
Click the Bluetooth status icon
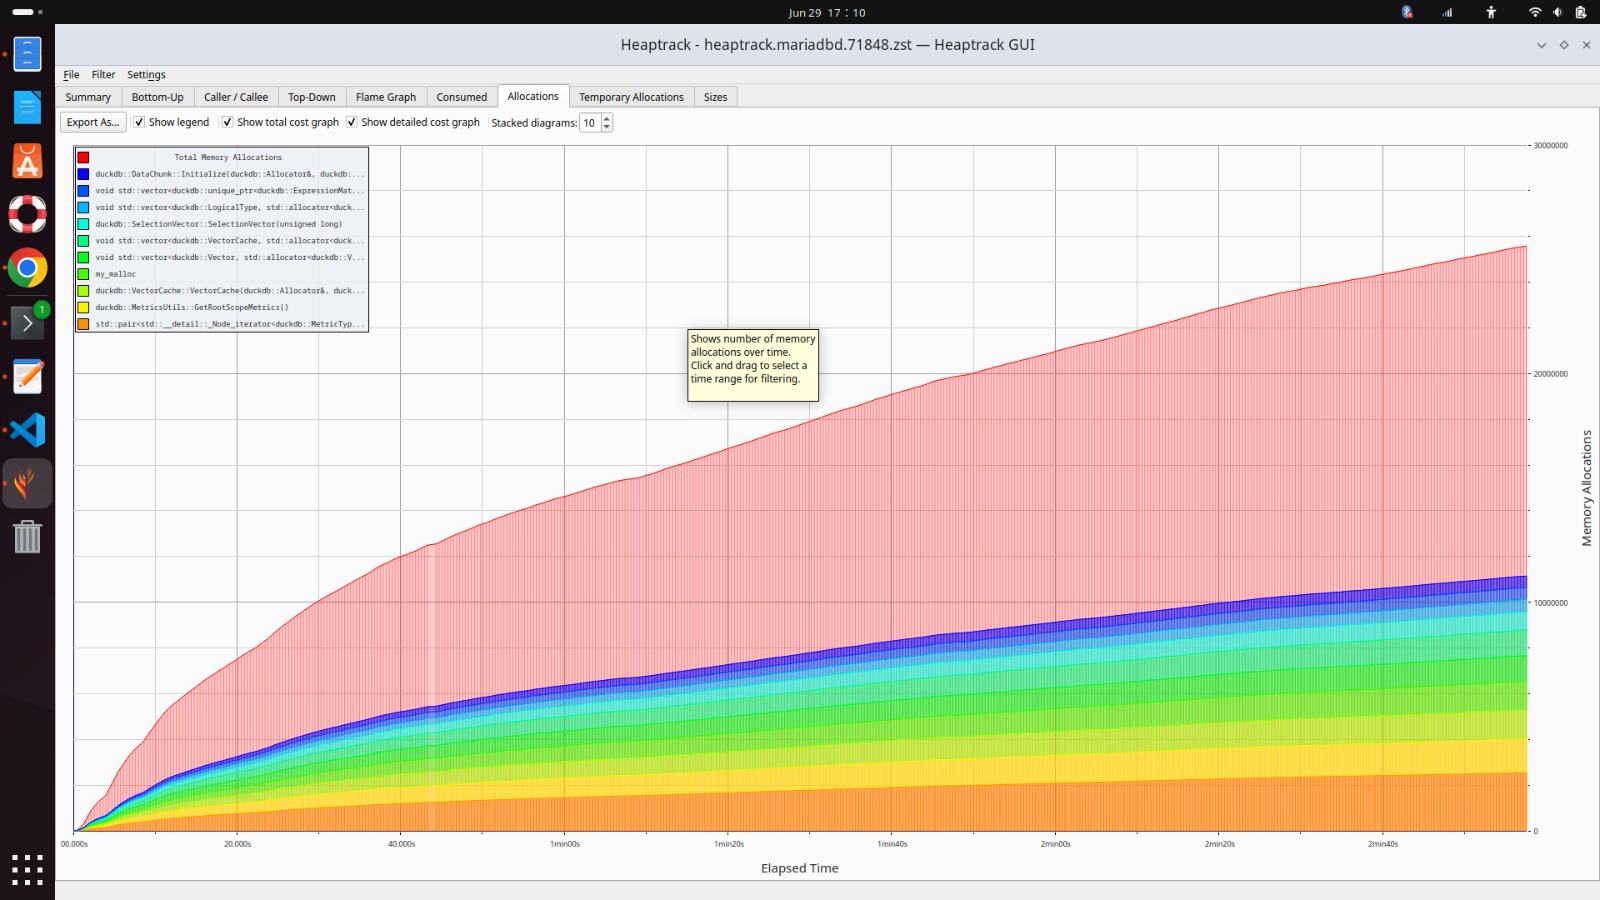pos(1407,12)
